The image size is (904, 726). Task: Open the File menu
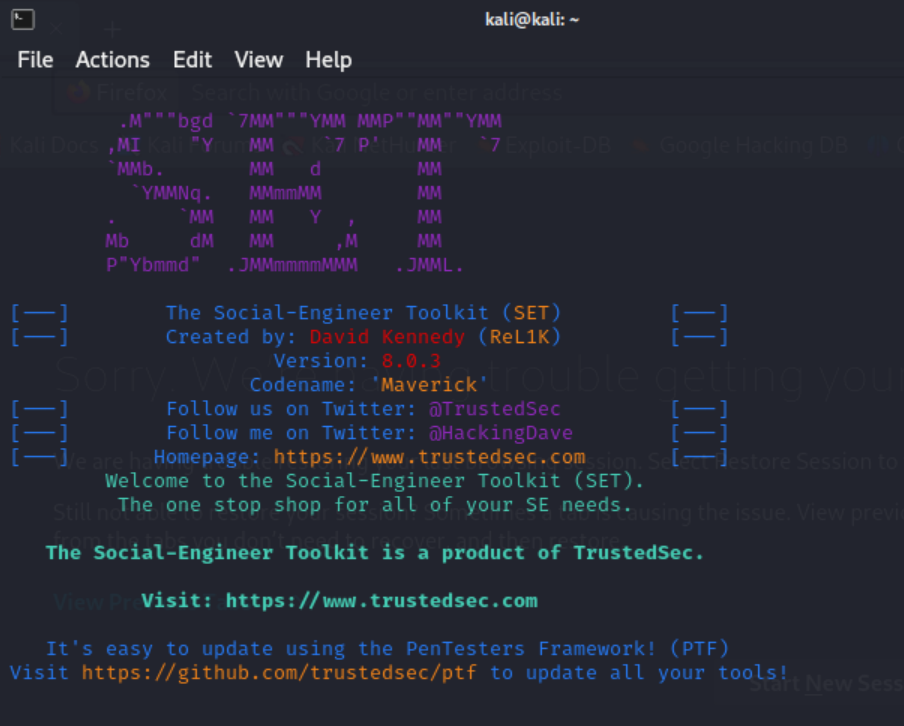click(x=35, y=60)
